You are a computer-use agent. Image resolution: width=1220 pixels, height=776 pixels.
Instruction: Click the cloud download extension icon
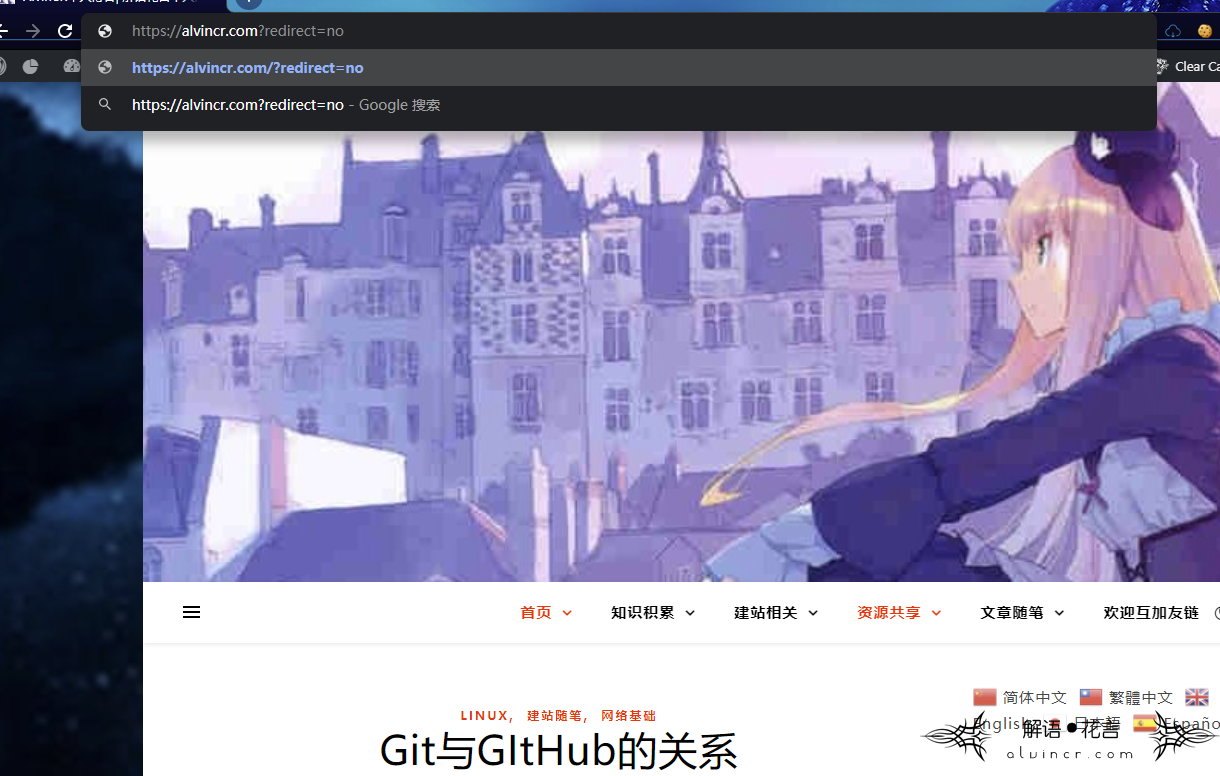click(1173, 31)
